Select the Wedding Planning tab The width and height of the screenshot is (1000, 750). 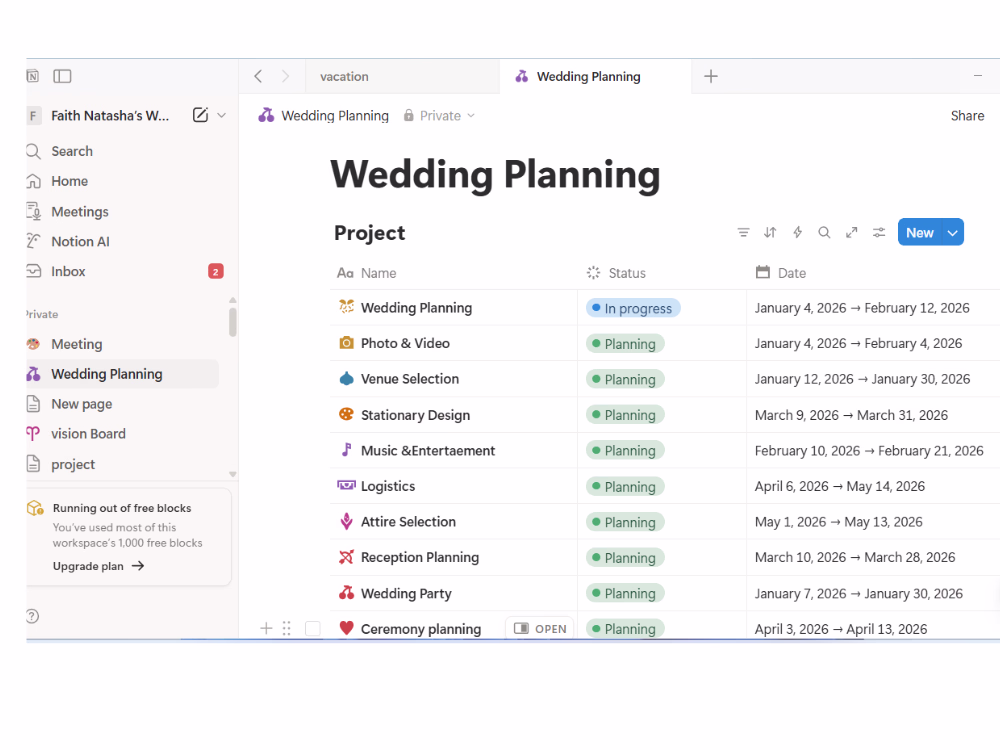(596, 77)
